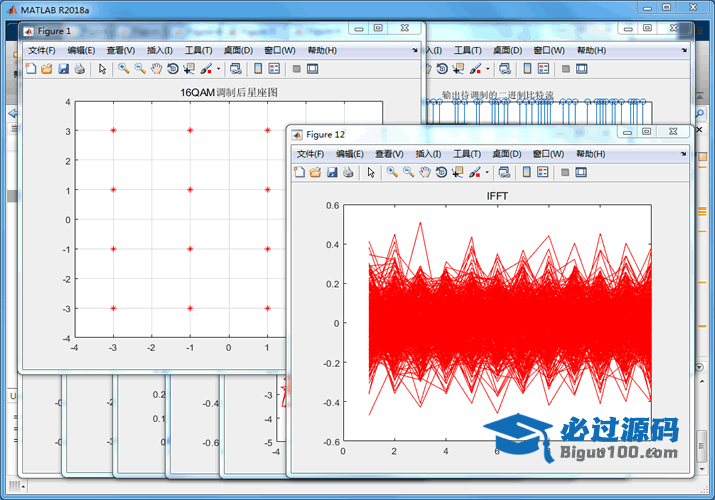The image size is (715, 500).
Task: Select Data Cursor tool in background figure window
Action: [458, 69]
